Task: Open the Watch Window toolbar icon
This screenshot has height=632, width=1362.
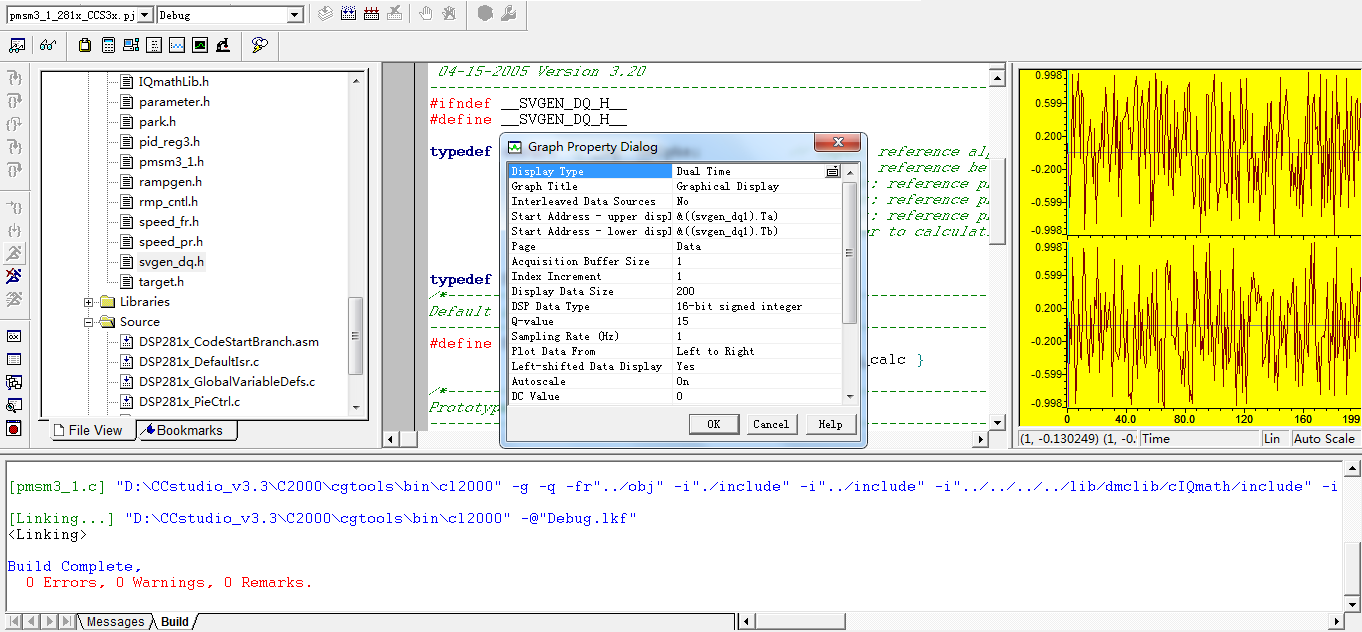Action: [x=17, y=45]
